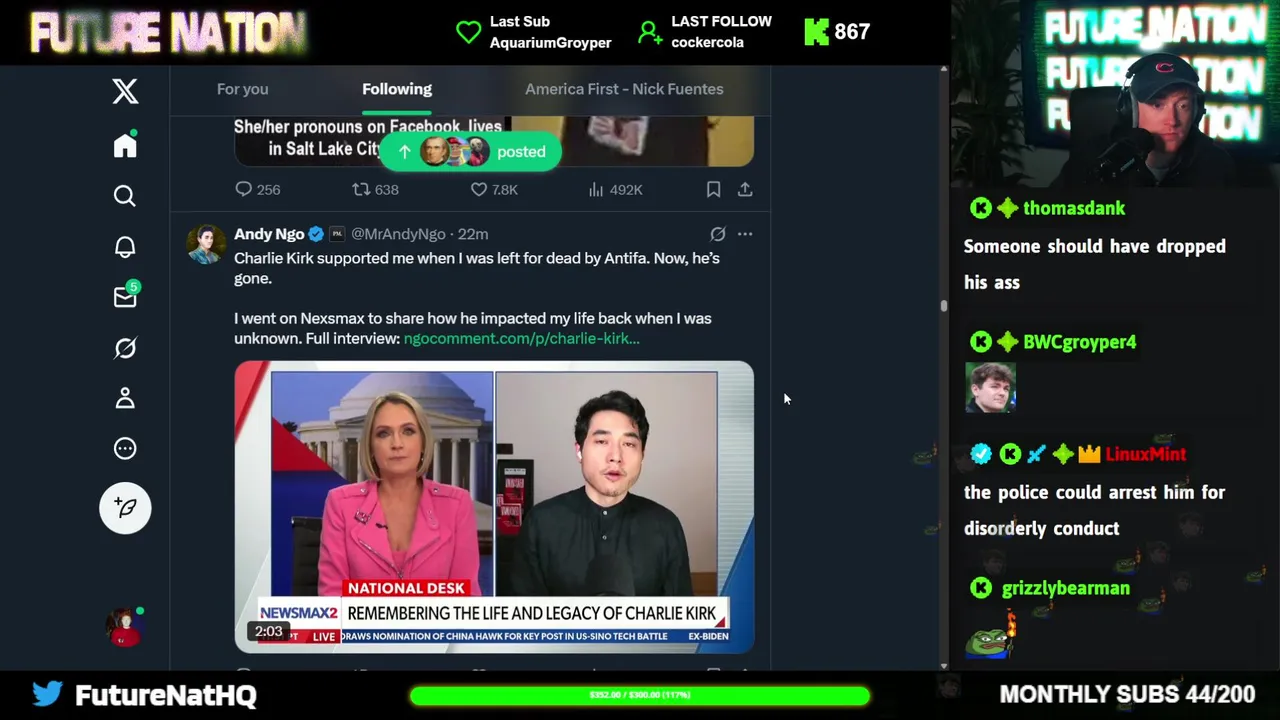The width and height of the screenshot is (1280, 720).
Task: Click Andy Ngo's blue verified badge
Action: point(316,234)
